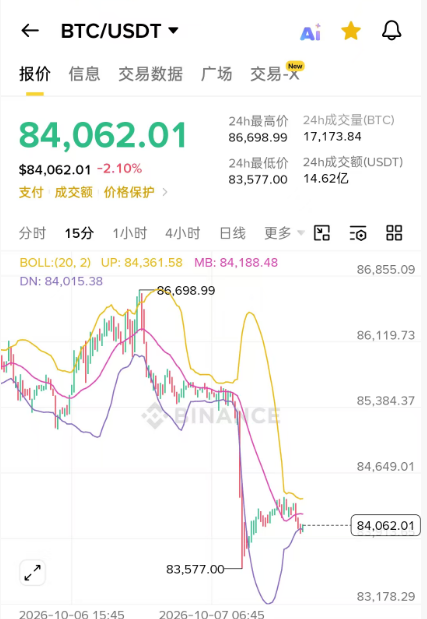Open the chart drawing tools icon

pyautogui.click(x=322, y=233)
